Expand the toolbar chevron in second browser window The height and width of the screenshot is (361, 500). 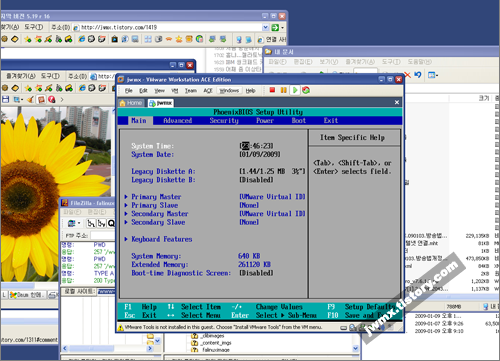tap(62, 99)
